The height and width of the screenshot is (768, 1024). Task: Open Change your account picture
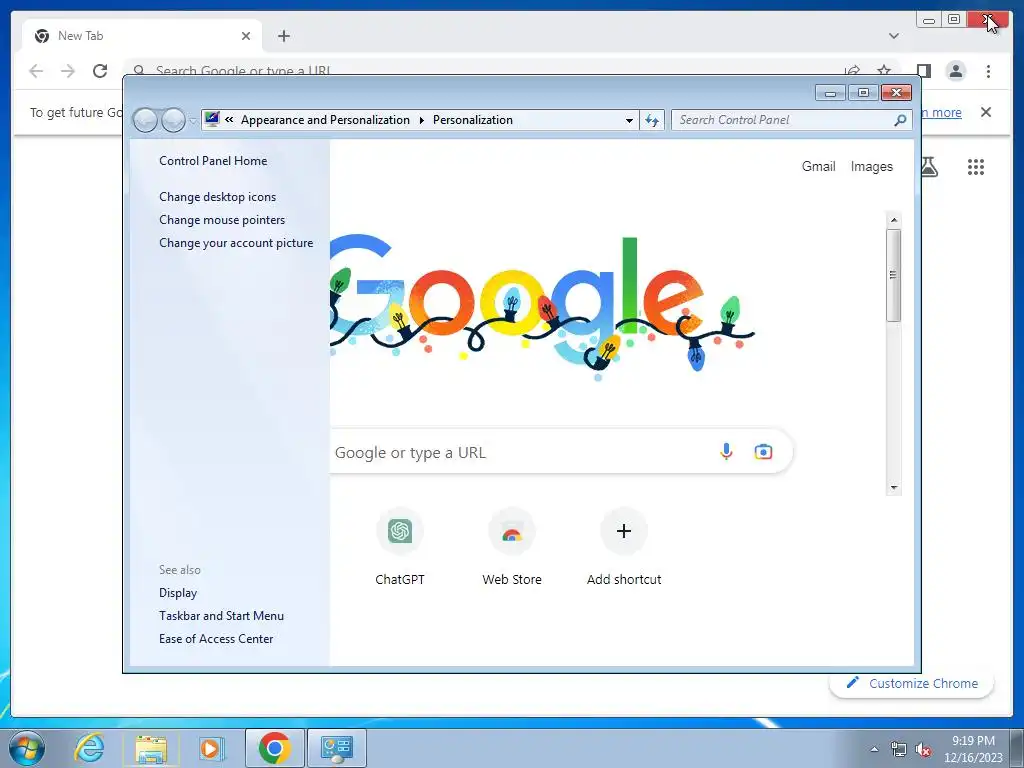point(236,242)
